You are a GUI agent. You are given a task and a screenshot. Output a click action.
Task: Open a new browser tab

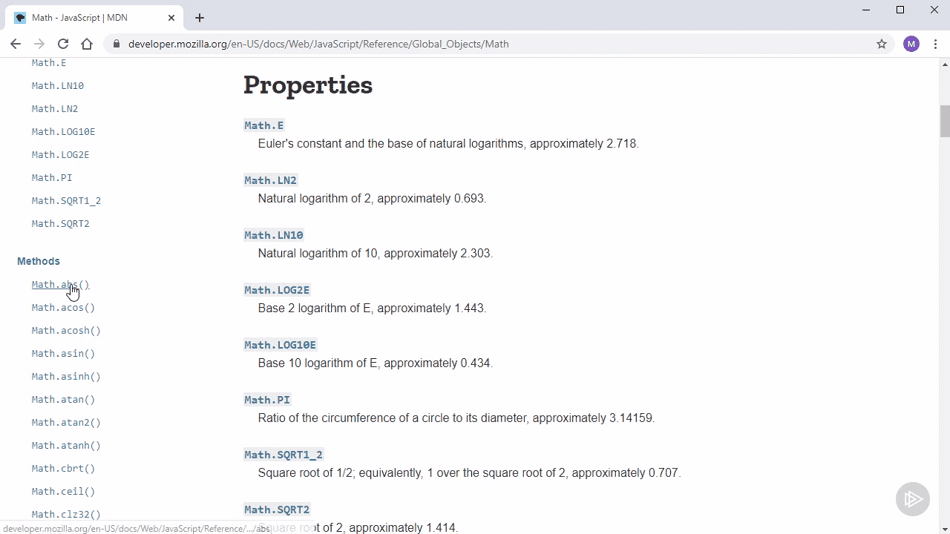[x=199, y=18]
